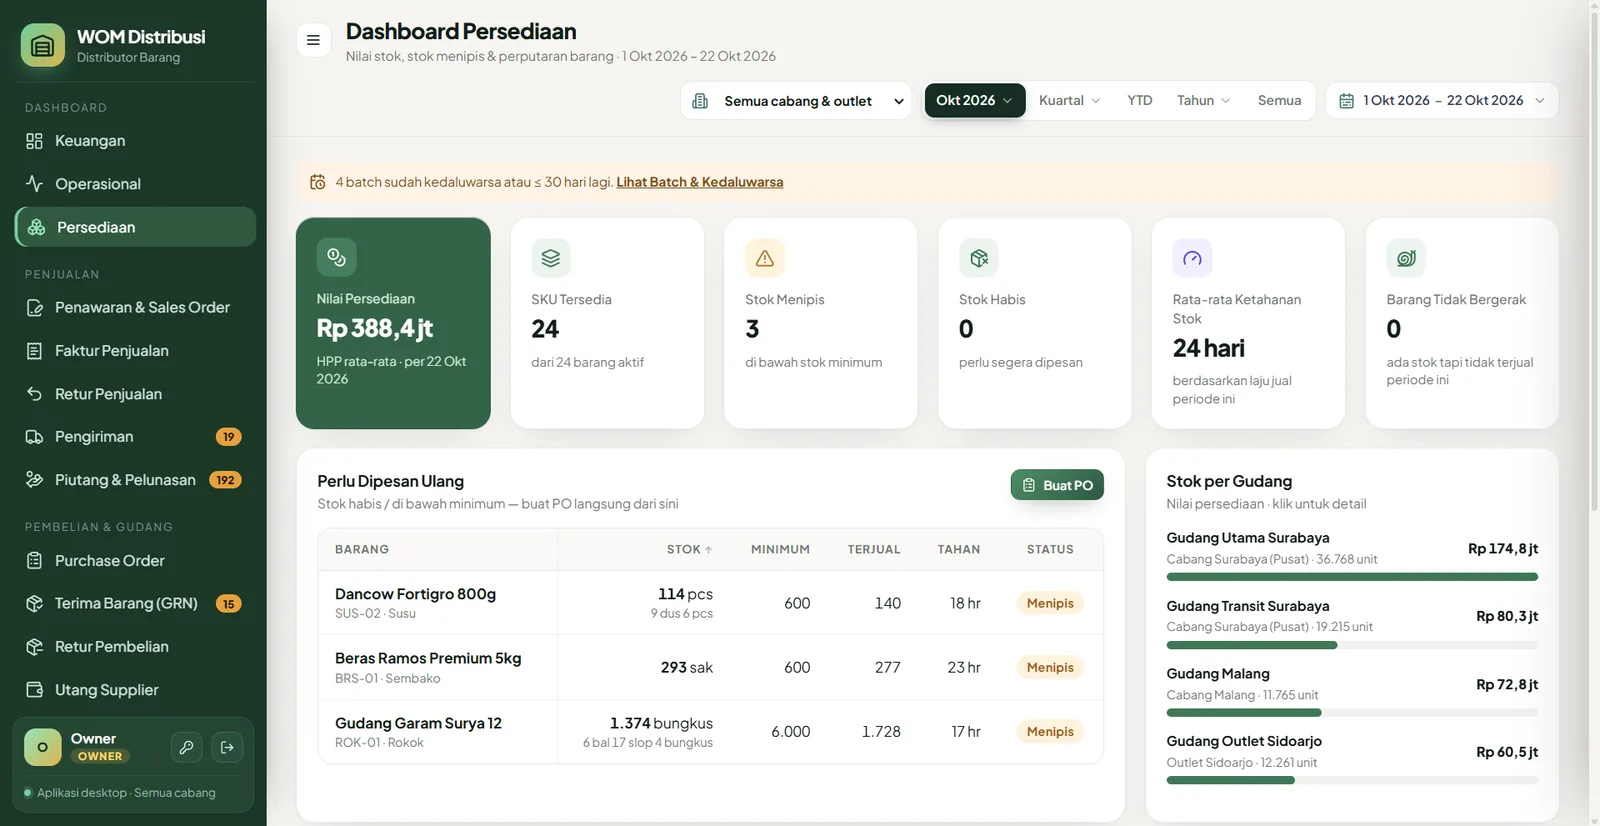Click the Nilai Persediaan card icon
Viewport: 1600px width, 826px height.
coord(336,257)
